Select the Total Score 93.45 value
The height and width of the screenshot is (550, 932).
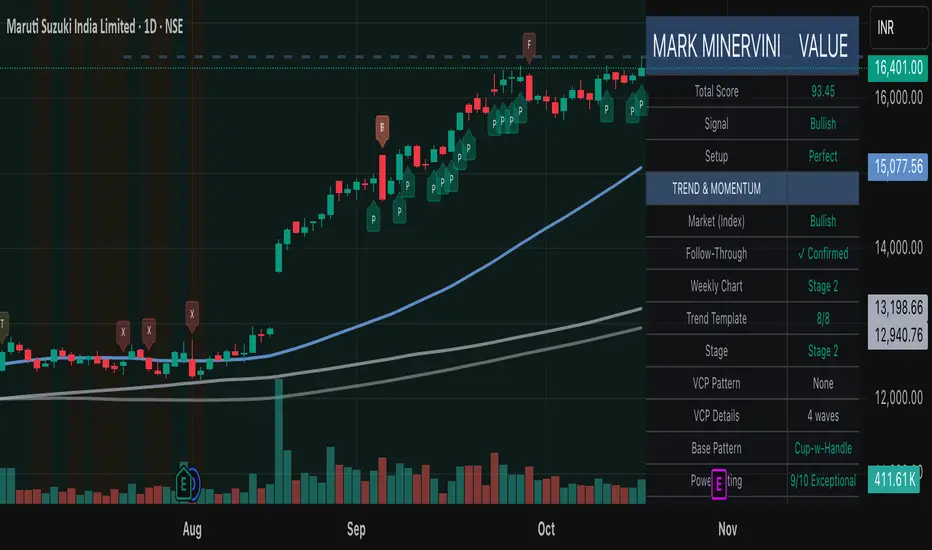pyautogui.click(x=823, y=92)
